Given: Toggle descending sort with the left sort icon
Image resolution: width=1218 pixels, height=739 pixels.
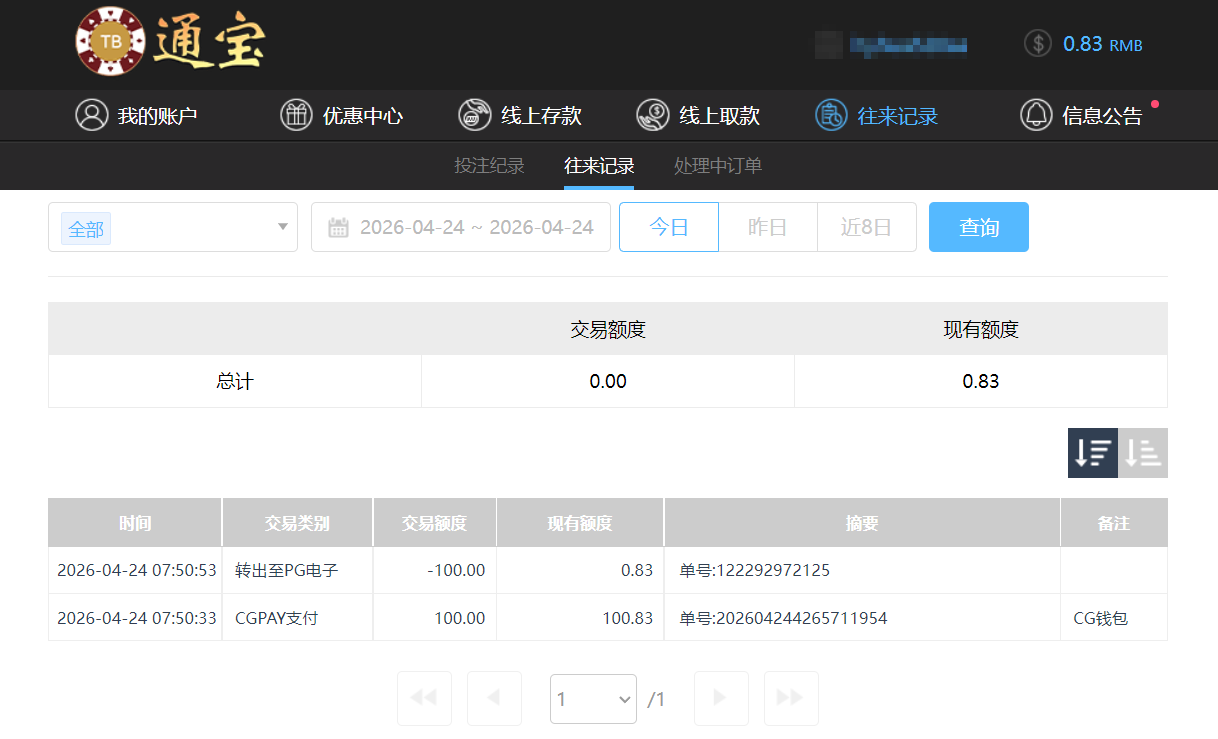Looking at the screenshot, I should coord(1092,453).
